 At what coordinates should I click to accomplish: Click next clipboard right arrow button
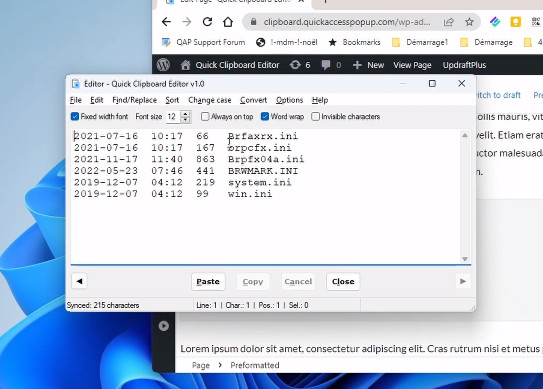(463, 281)
